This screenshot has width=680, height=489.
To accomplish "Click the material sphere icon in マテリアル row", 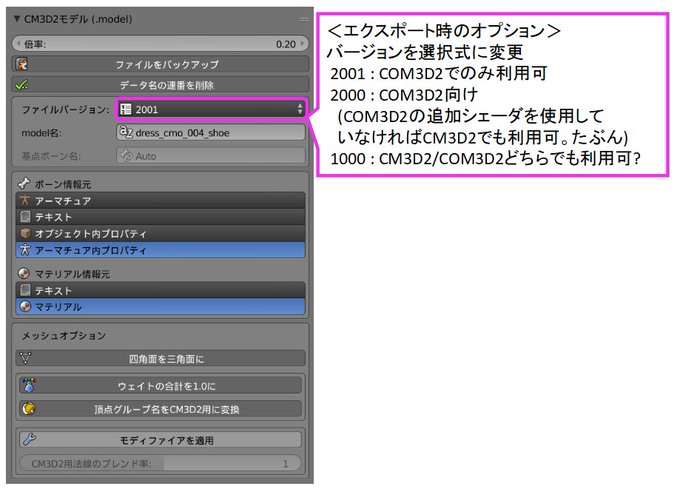I will [x=25, y=306].
